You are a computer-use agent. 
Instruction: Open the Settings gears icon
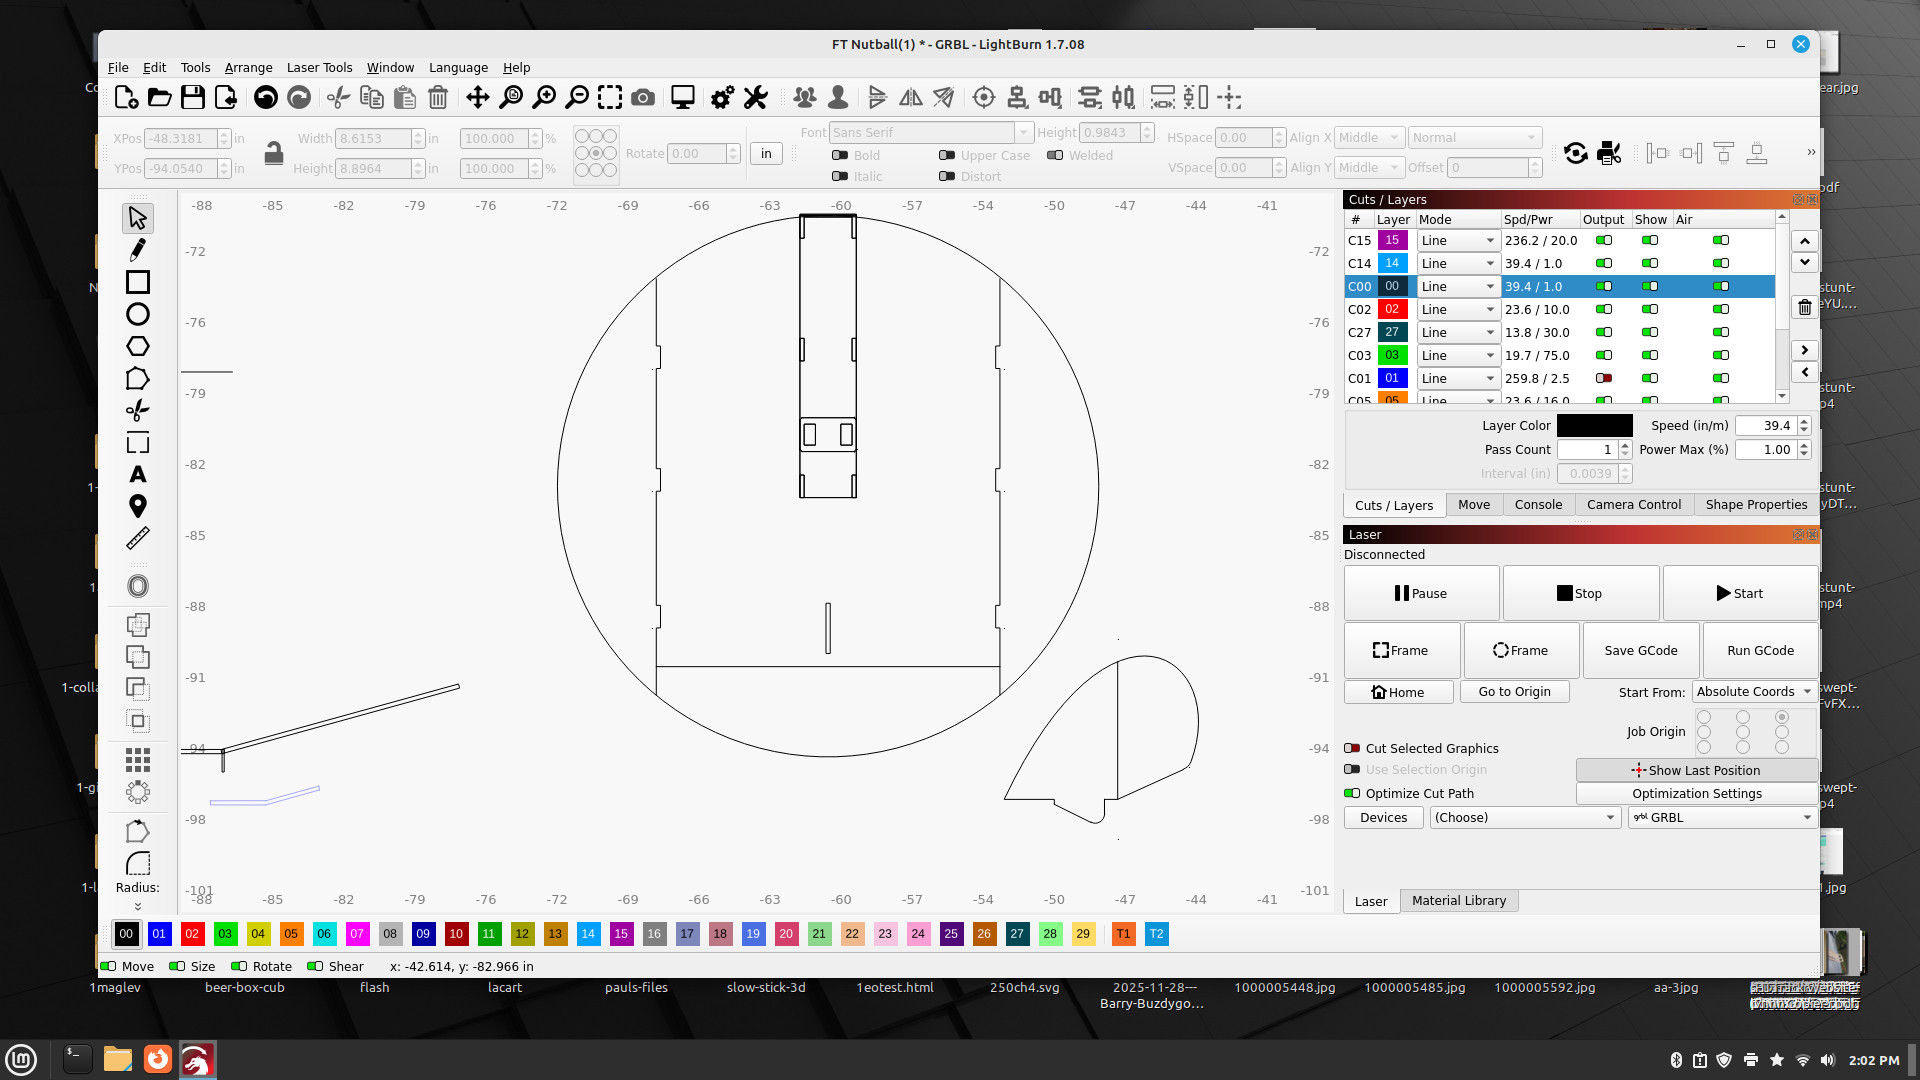pyautogui.click(x=722, y=97)
